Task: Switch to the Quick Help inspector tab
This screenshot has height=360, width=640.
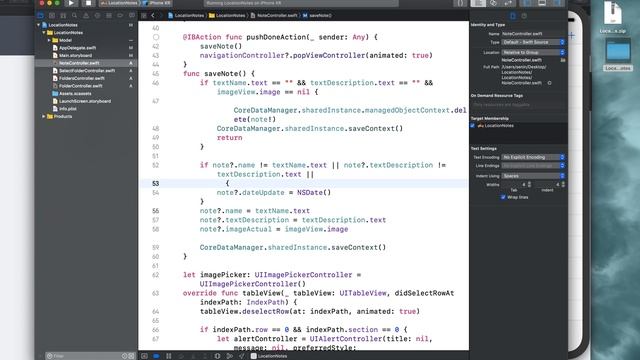Action: point(524,16)
